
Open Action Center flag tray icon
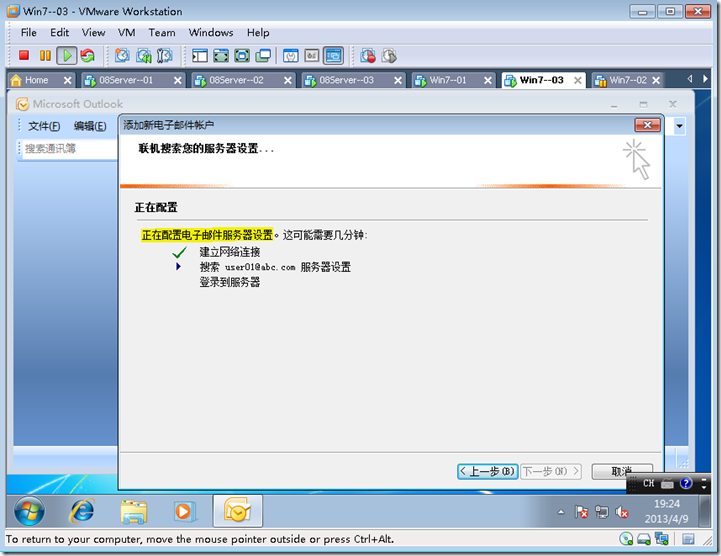tap(581, 512)
